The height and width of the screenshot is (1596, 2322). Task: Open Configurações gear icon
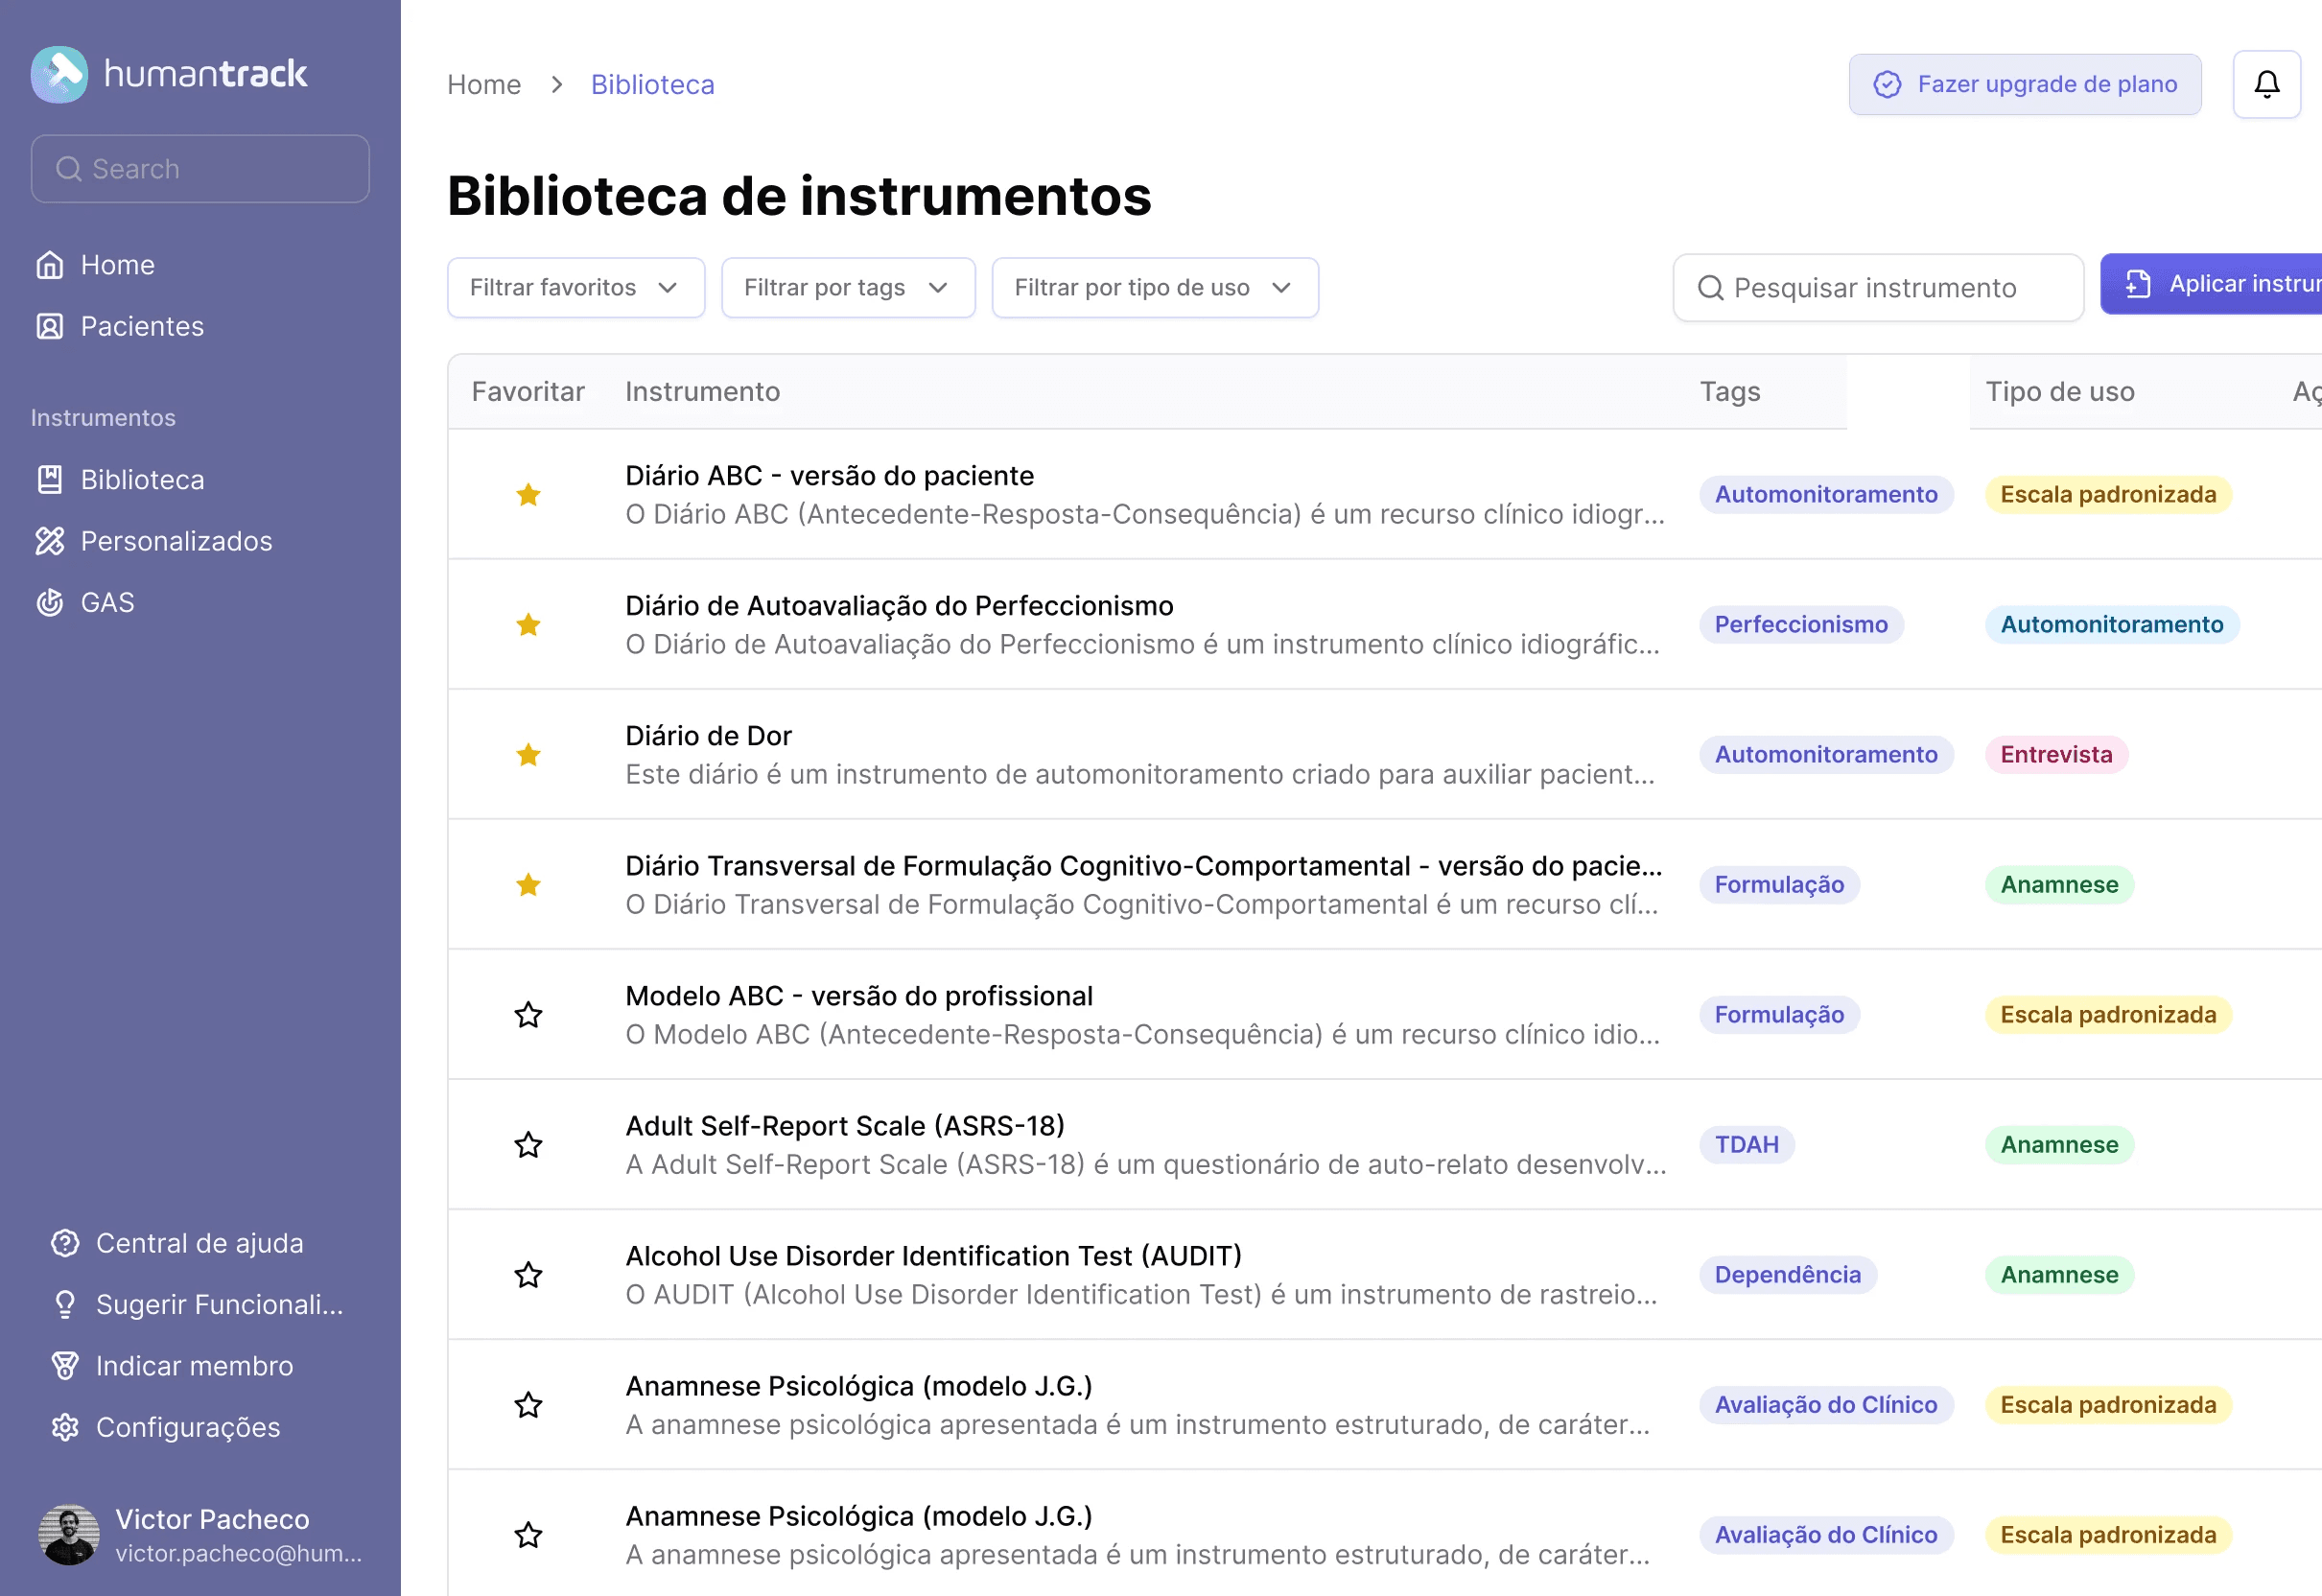coord(65,1427)
